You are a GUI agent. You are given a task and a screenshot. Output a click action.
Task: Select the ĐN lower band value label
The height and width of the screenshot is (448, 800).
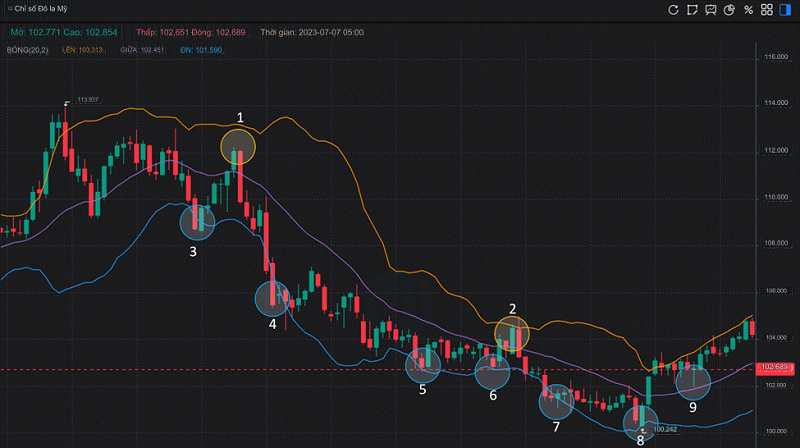(199, 48)
